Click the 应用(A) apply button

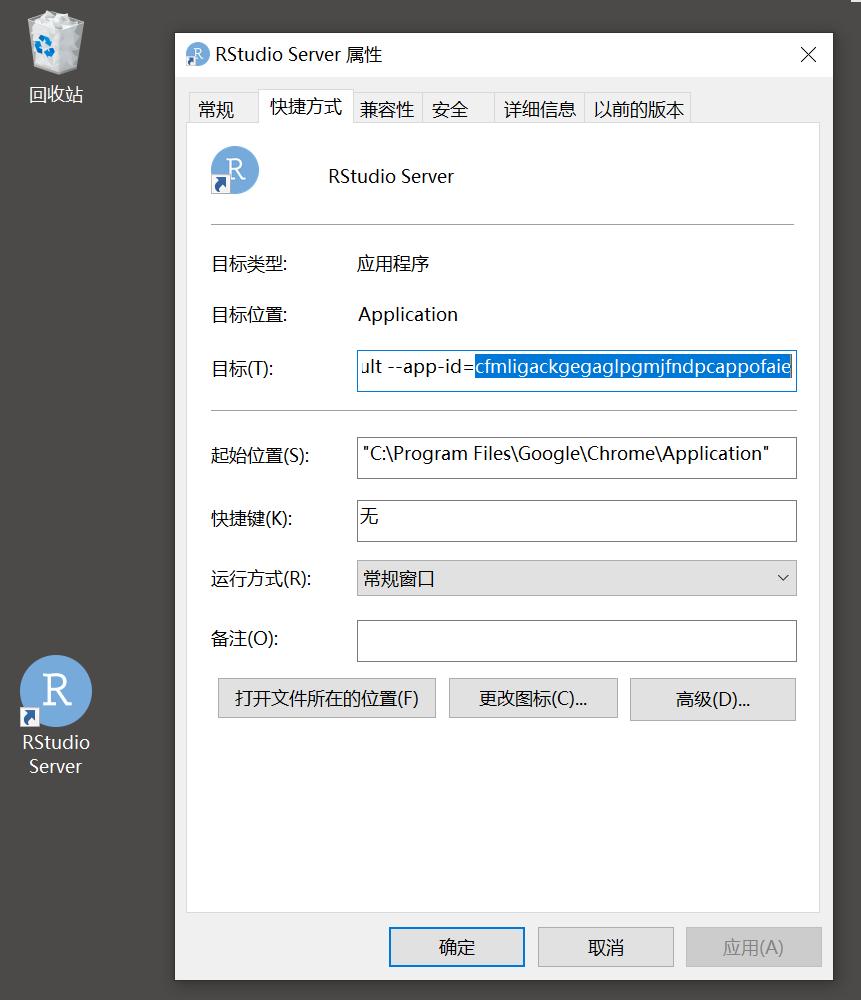[x=753, y=947]
